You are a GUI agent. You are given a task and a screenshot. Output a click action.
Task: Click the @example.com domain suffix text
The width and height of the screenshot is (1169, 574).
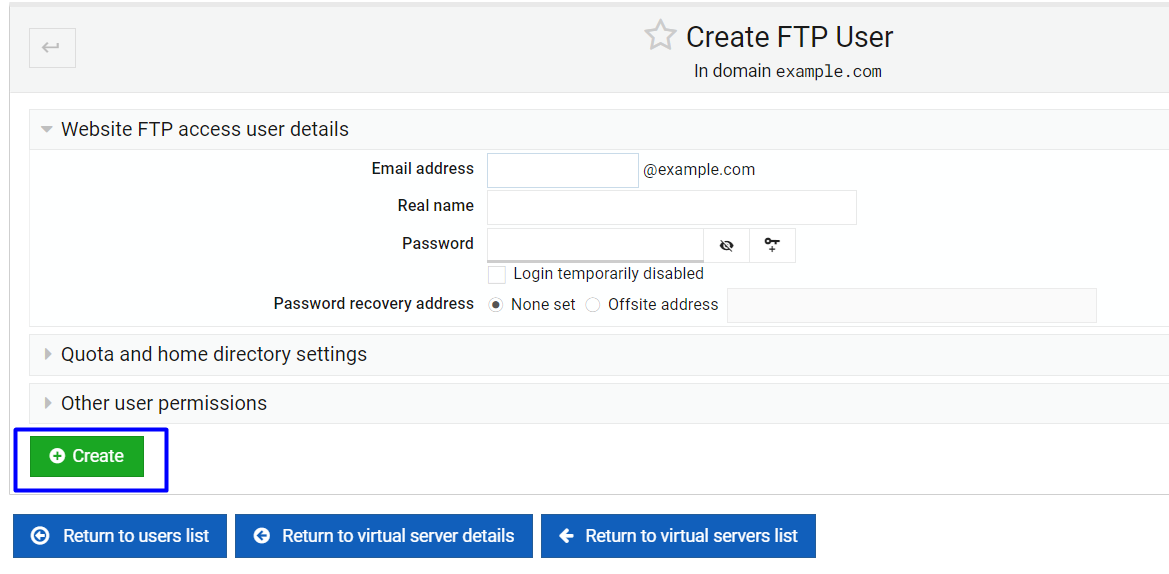pyautogui.click(x=699, y=170)
